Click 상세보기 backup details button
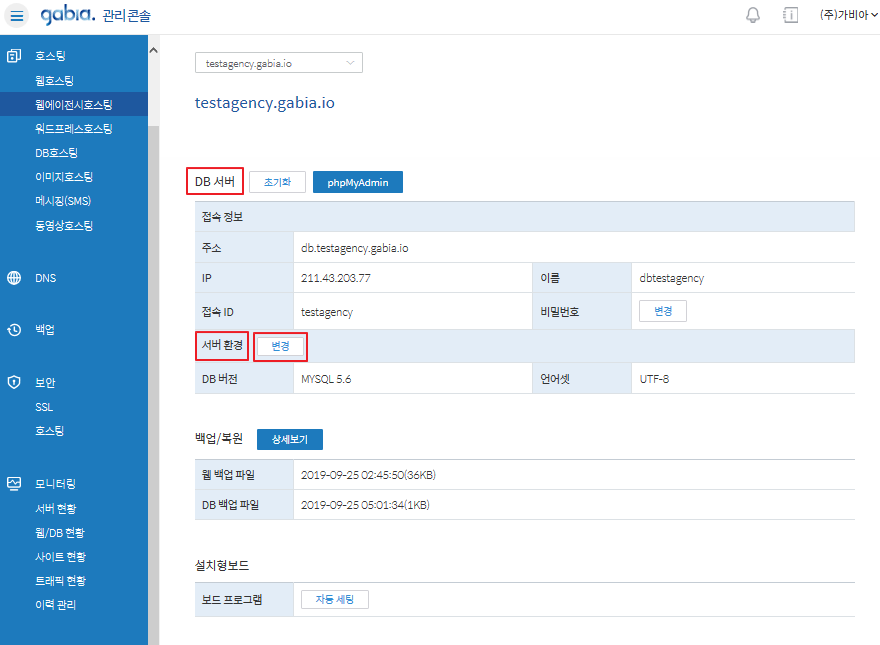Image resolution: width=880 pixels, height=645 pixels. point(290,440)
